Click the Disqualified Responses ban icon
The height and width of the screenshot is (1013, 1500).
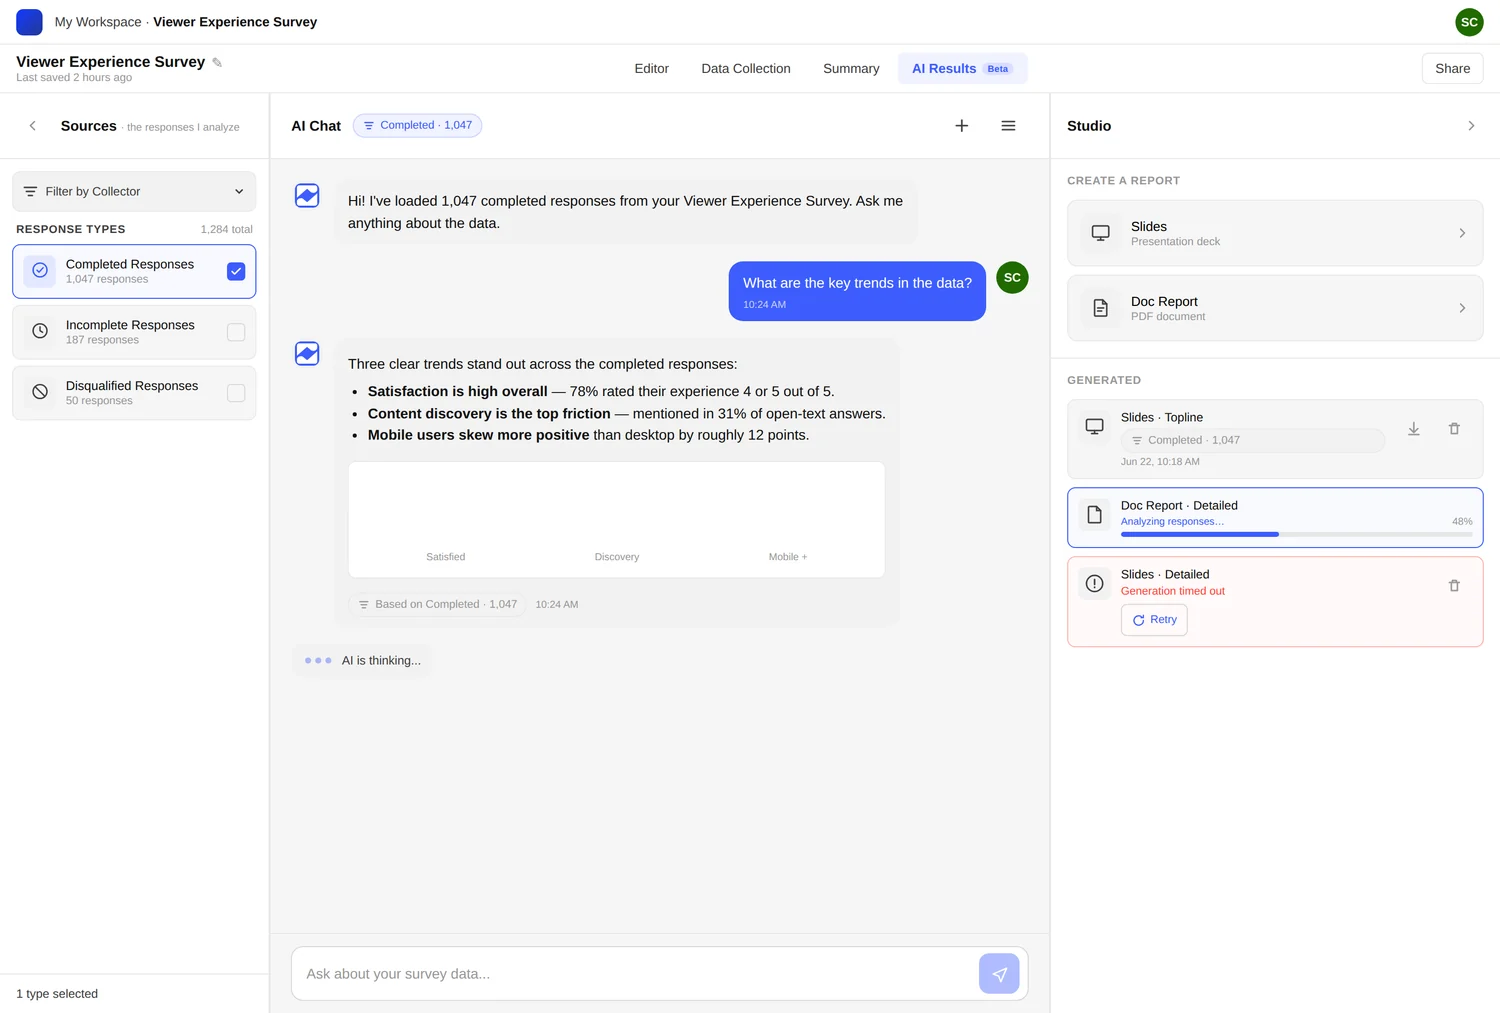(40, 392)
